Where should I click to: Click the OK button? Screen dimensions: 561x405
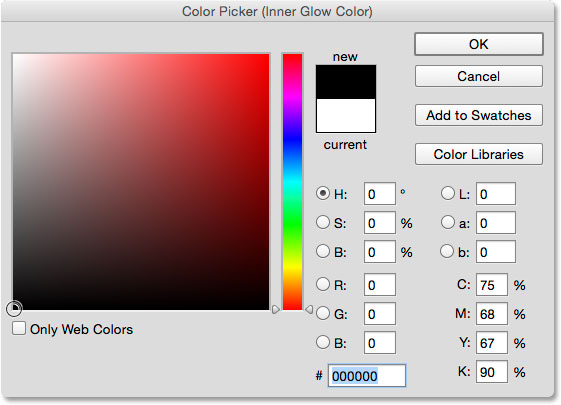479,44
